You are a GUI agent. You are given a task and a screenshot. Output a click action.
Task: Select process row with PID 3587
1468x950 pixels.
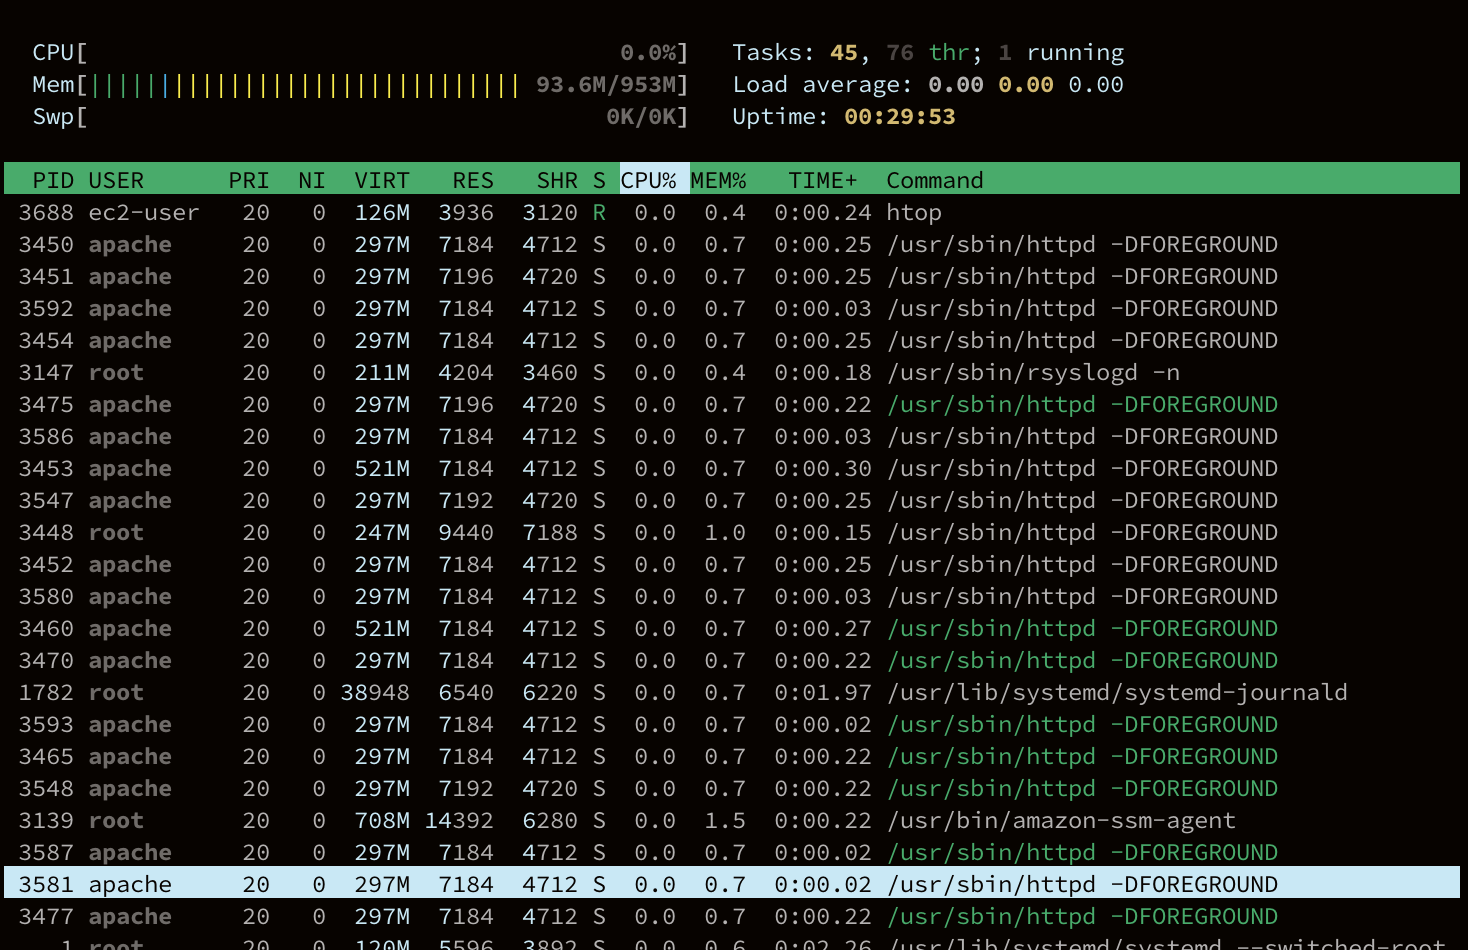[x=732, y=852]
